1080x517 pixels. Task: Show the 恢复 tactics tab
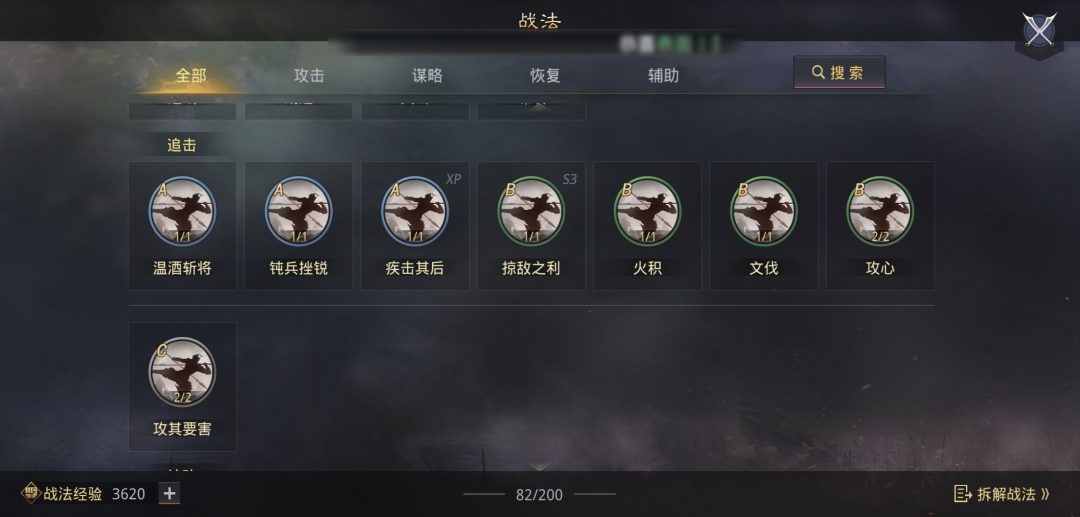(545, 75)
